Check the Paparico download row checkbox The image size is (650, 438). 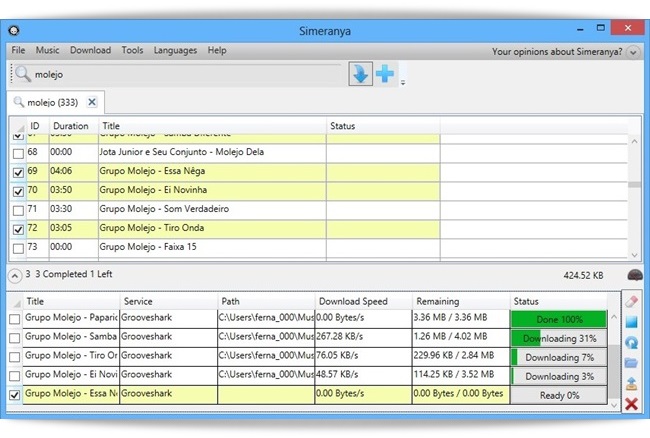(x=15, y=319)
